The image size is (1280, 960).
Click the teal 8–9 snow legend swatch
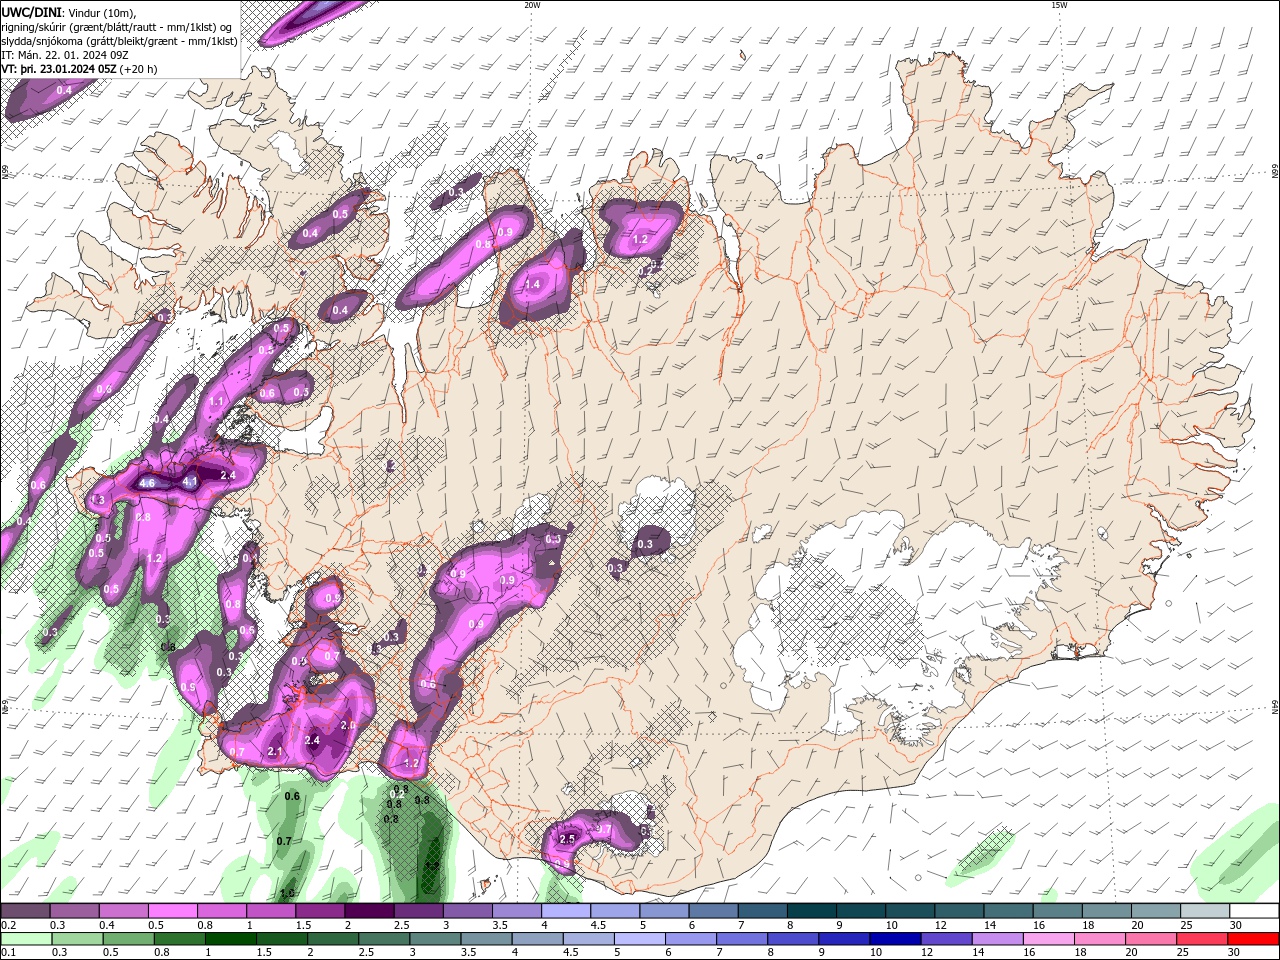point(810,911)
